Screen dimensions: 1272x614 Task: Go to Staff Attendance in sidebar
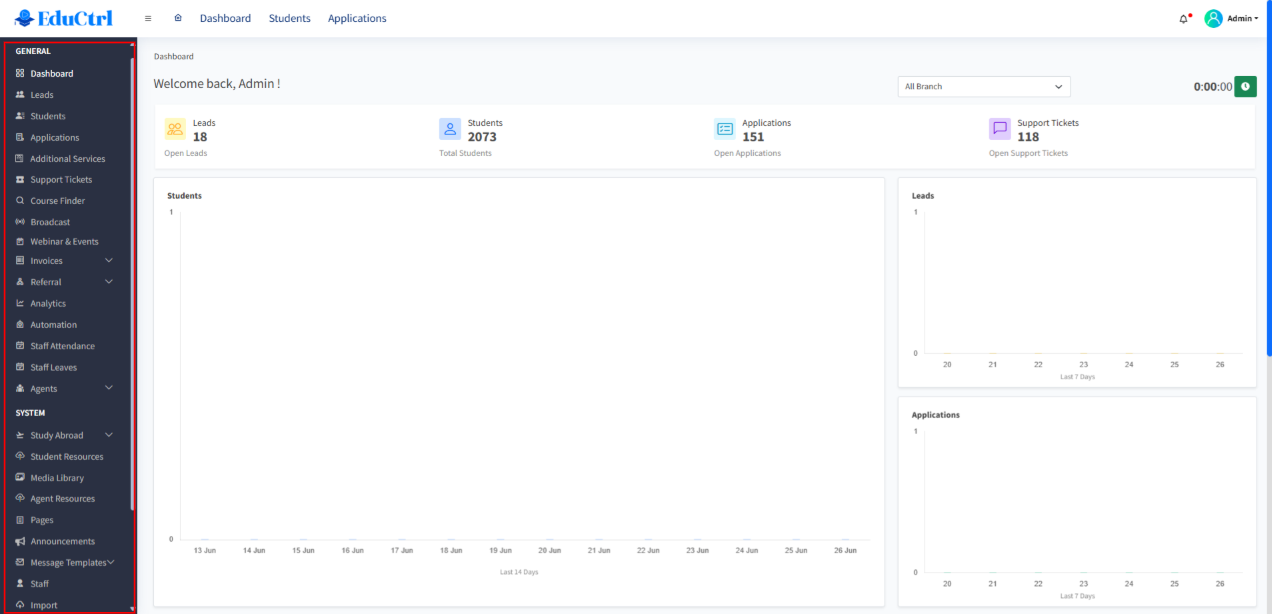[62, 346]
